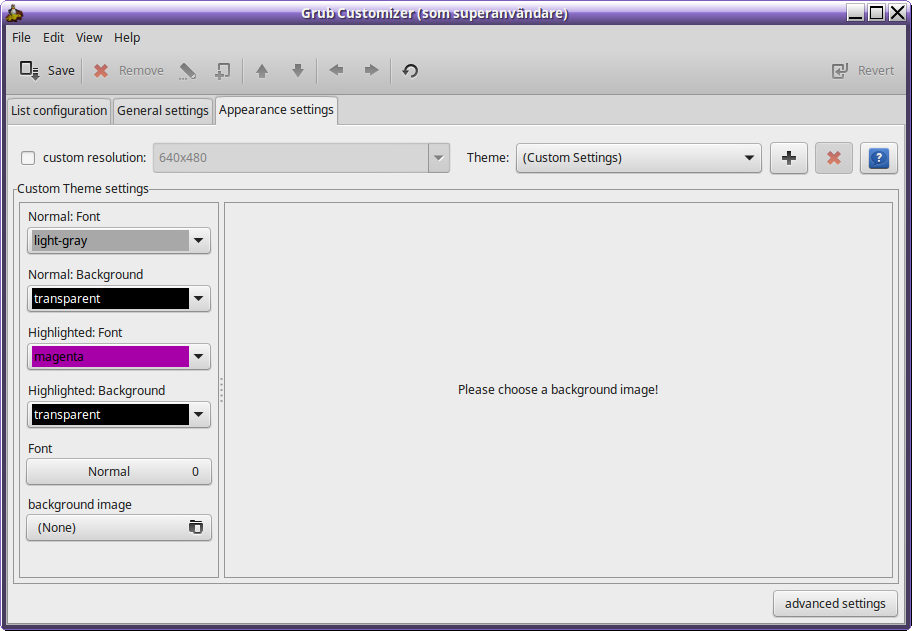Click the red Remove cross icon

coord(101,70)
